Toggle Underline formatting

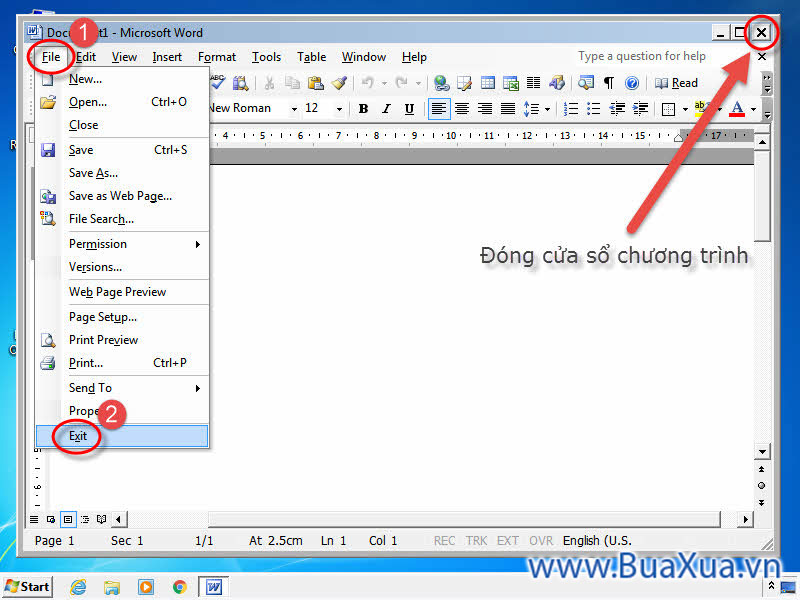point(409,109)
